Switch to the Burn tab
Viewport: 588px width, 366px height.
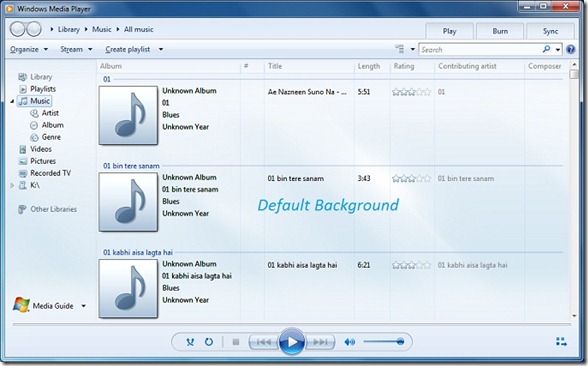point(500,31)
